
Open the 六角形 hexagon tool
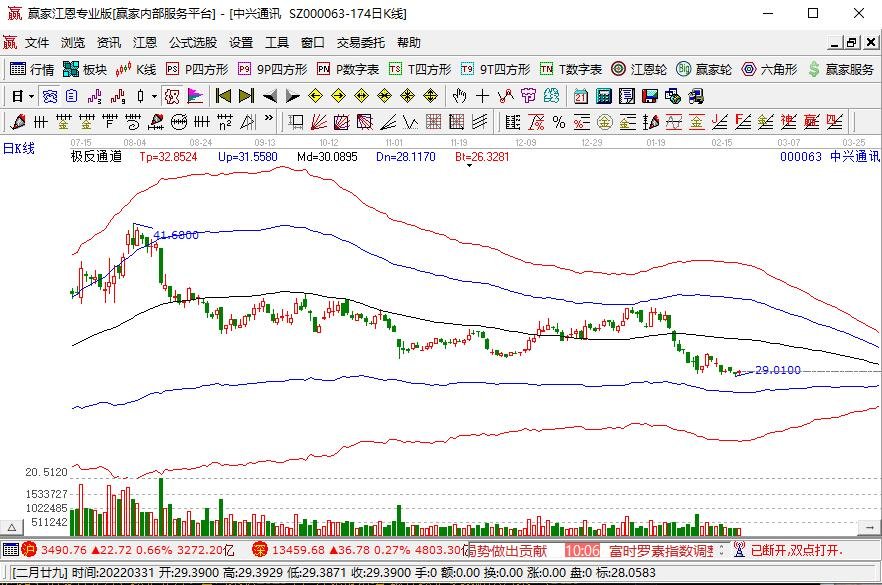tap(769, 69)
